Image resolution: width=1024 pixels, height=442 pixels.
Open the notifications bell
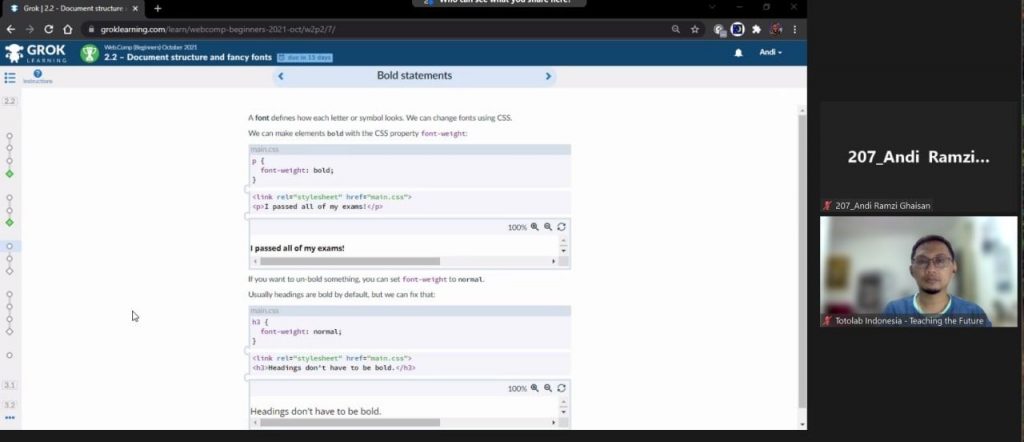coord(738,53)
